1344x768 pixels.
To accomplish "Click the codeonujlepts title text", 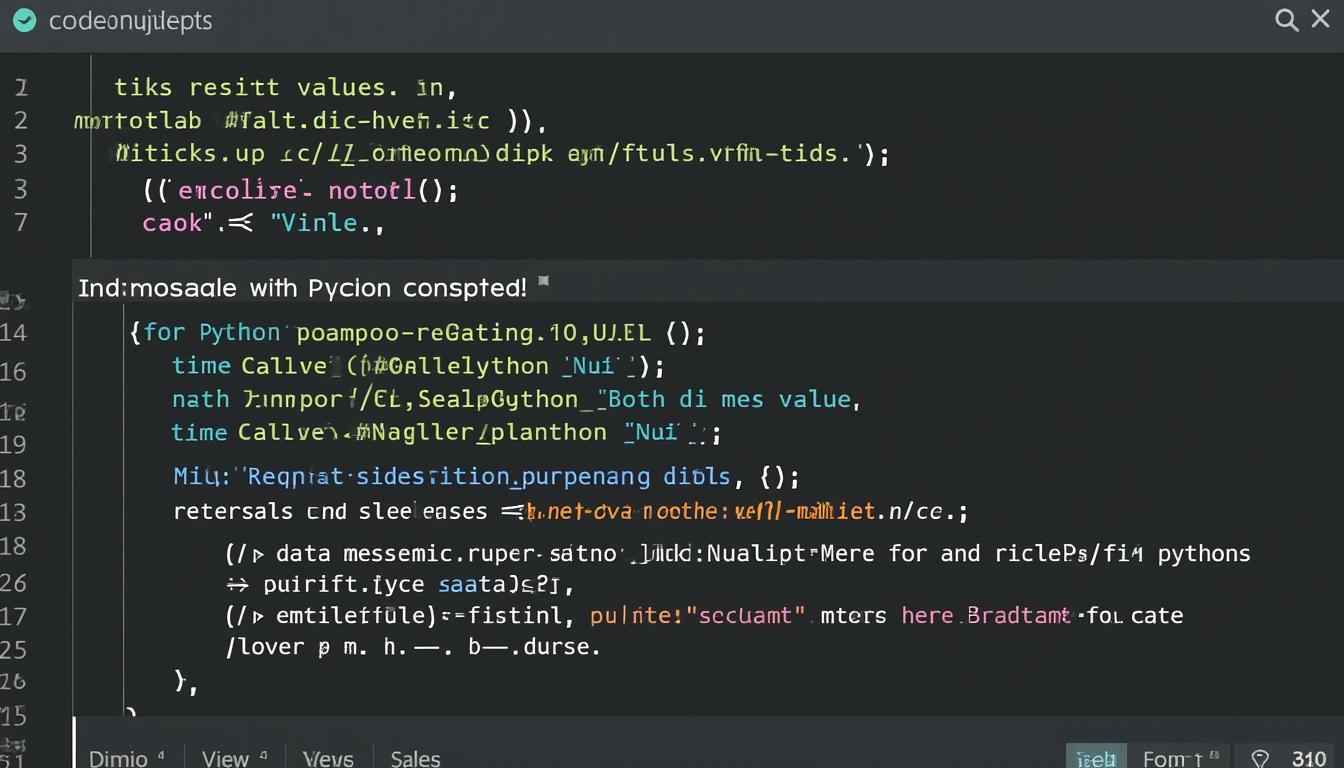I will 131,20.
